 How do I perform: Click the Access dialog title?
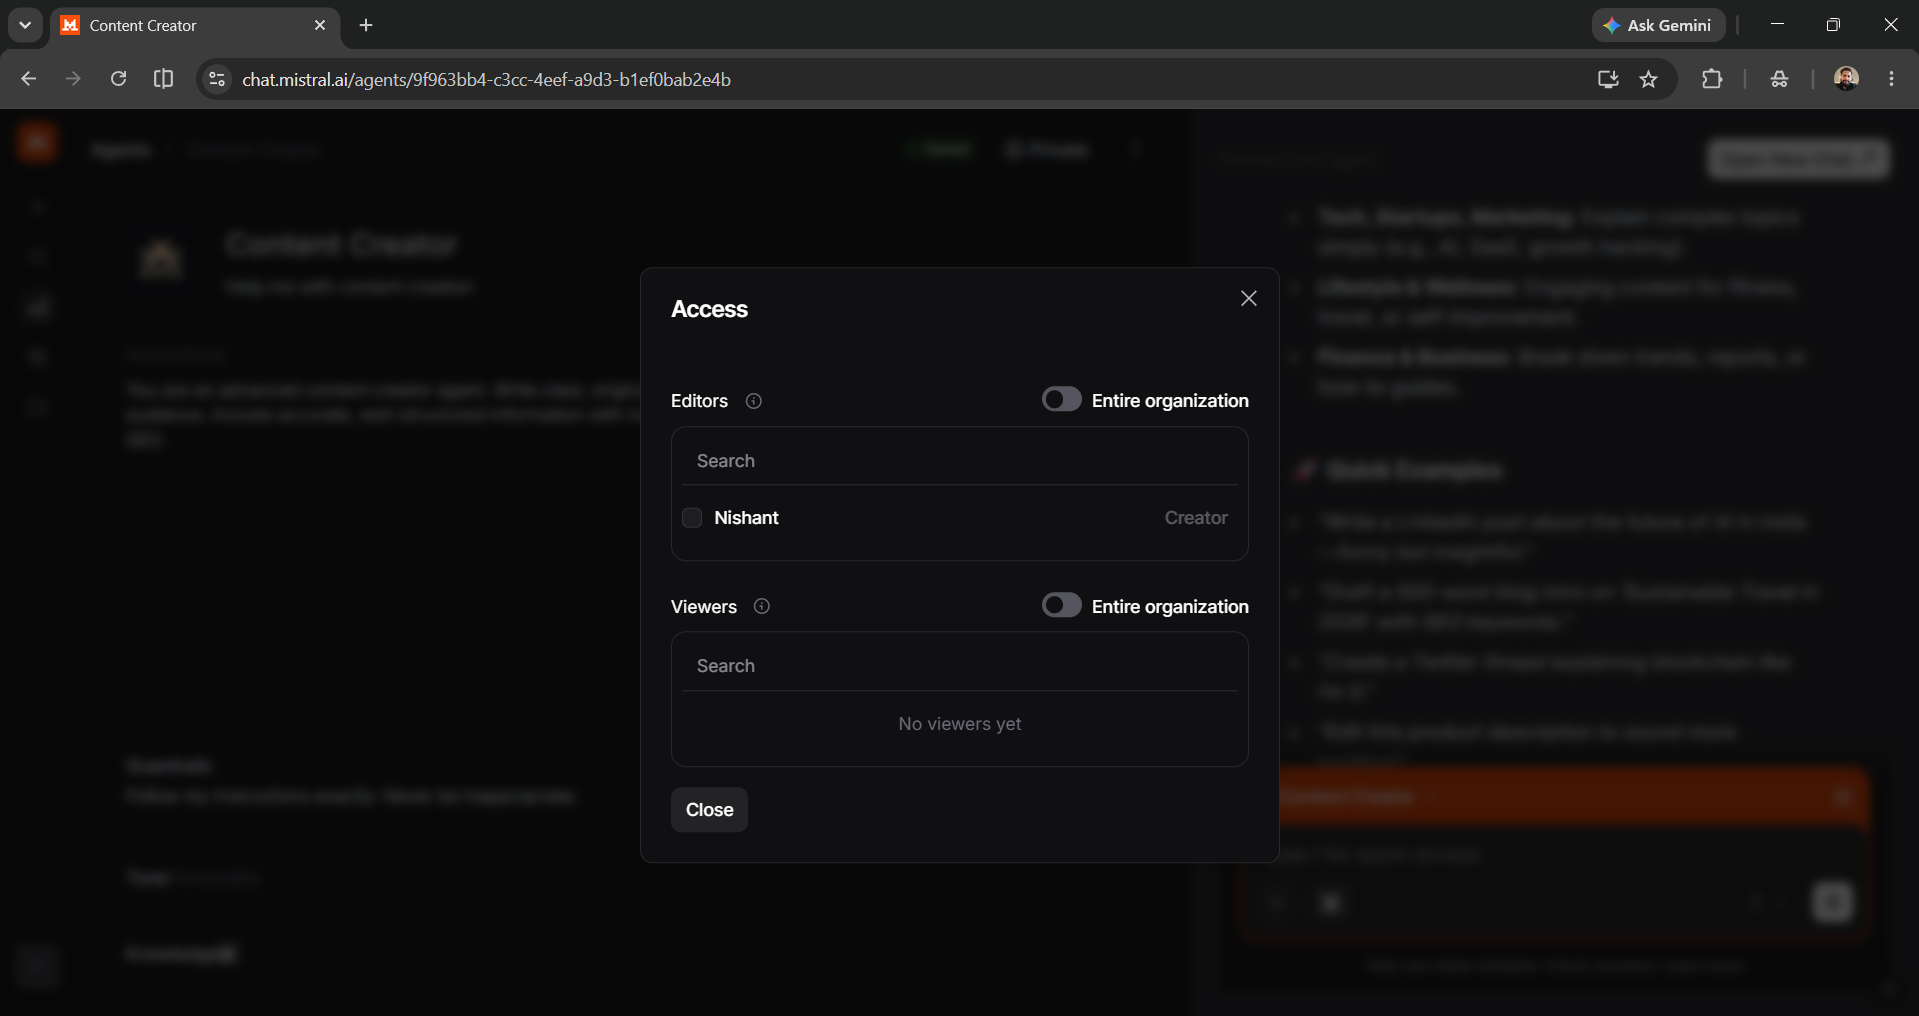point(709,309)
